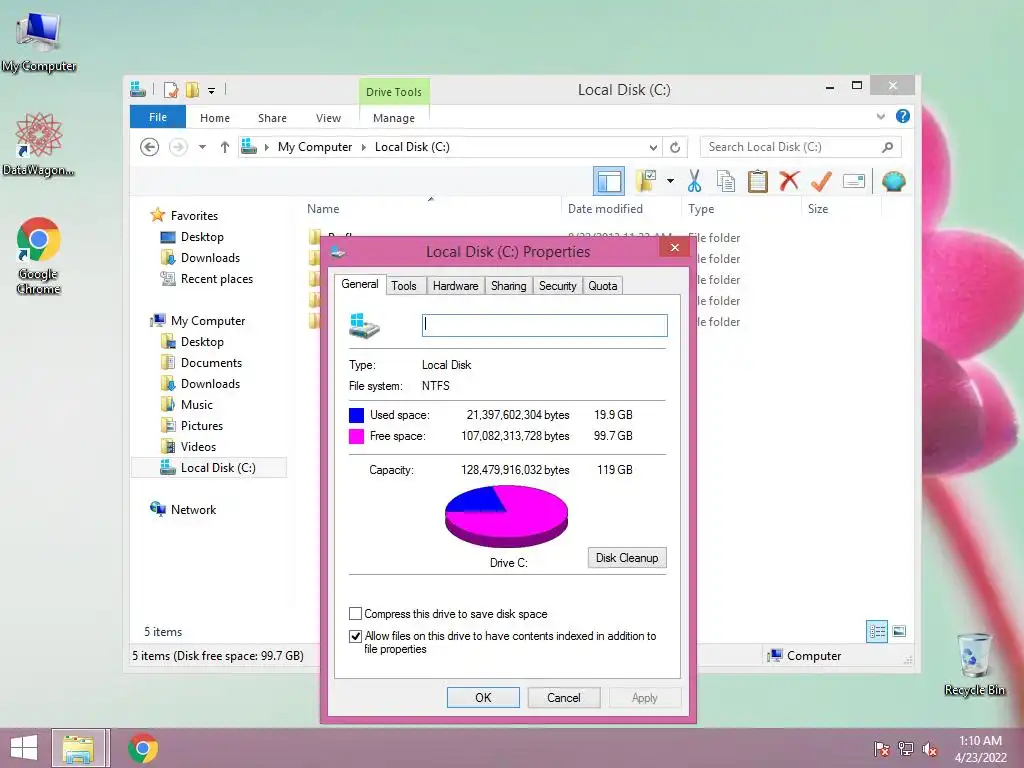The height and width of the screenshot is (768, 1024).
Task: Click the My Computer breadcrumb arrow
Action: pyautogui.click(x=364, y=148)
